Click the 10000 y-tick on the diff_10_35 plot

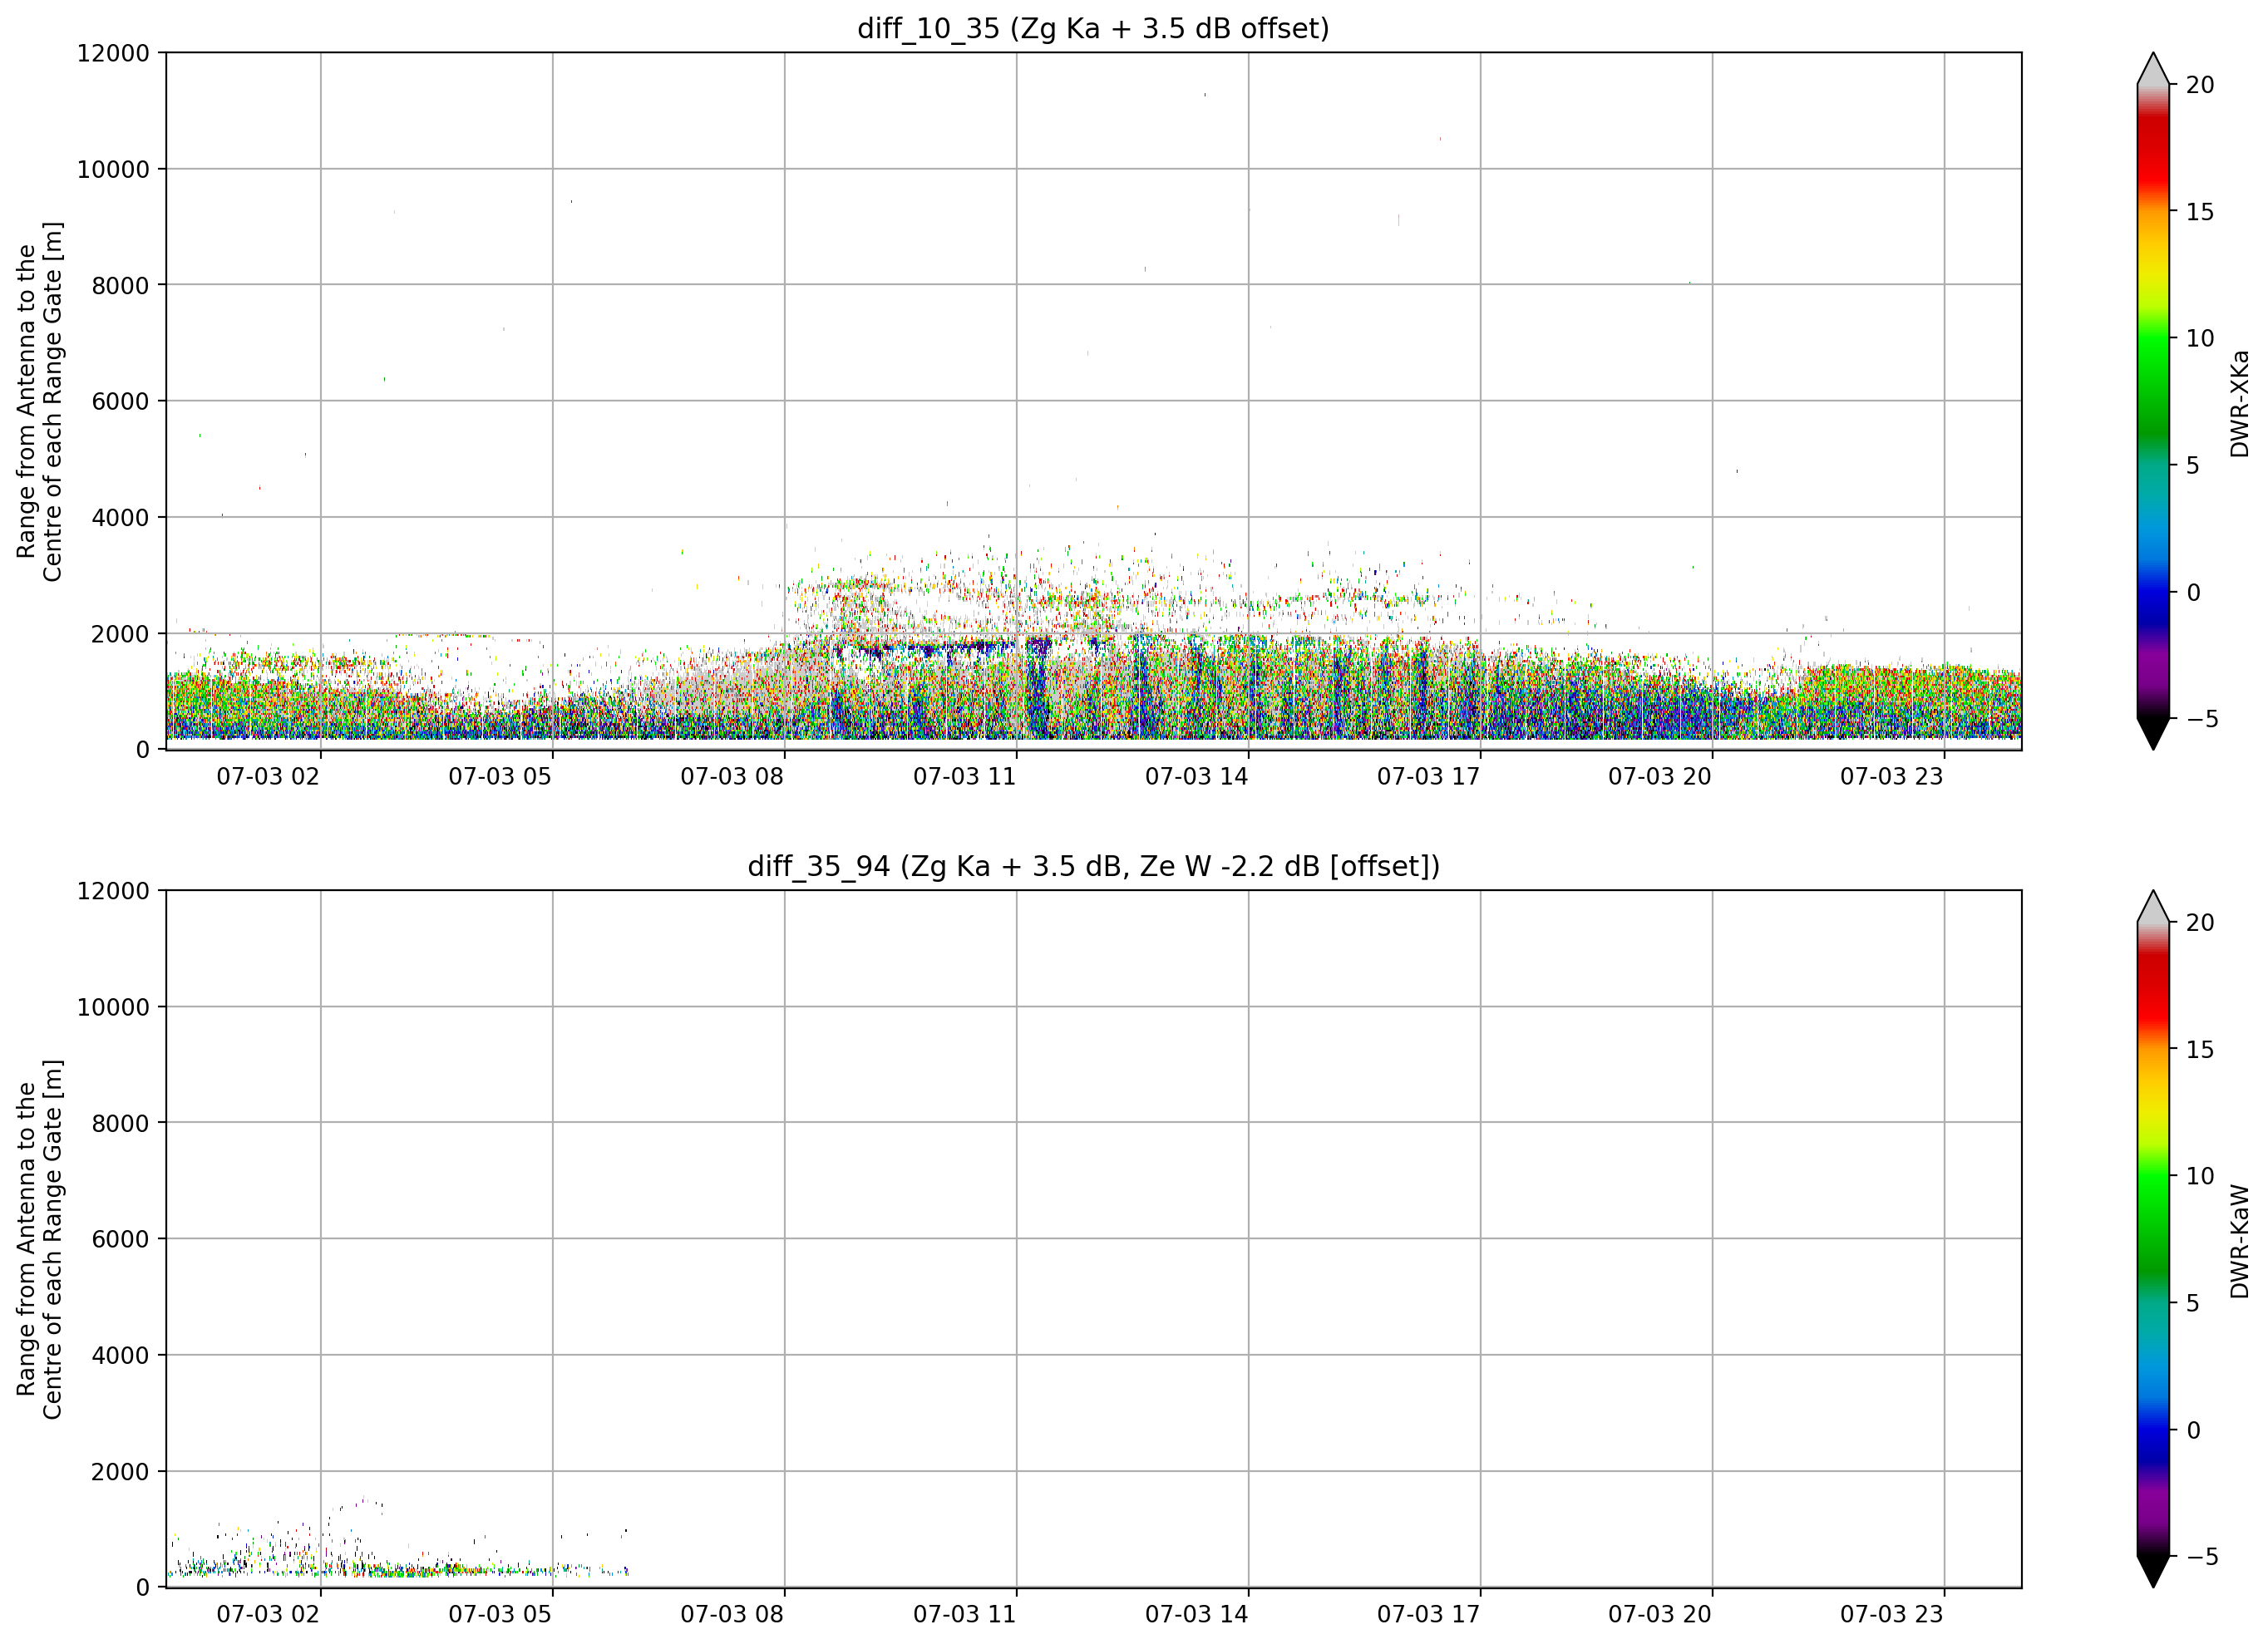point(113,170)
